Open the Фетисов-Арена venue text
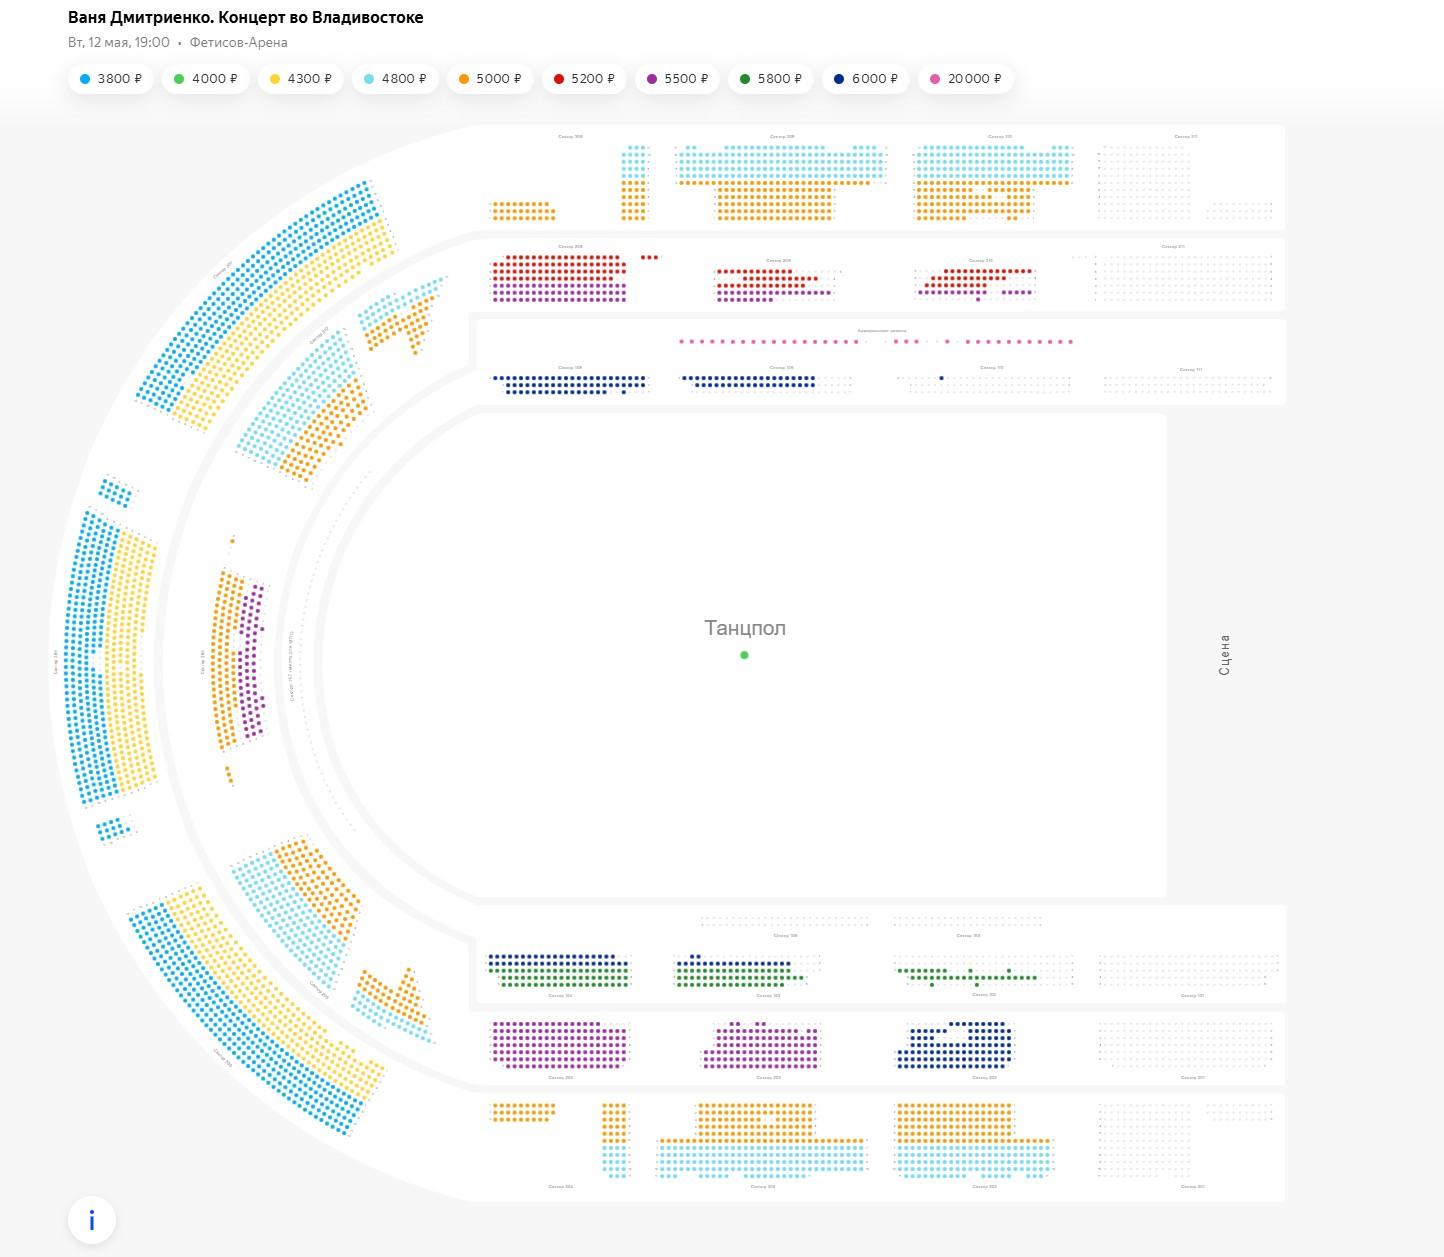This screenshot has height=1257, width=1444. click(x=238, y=43)
